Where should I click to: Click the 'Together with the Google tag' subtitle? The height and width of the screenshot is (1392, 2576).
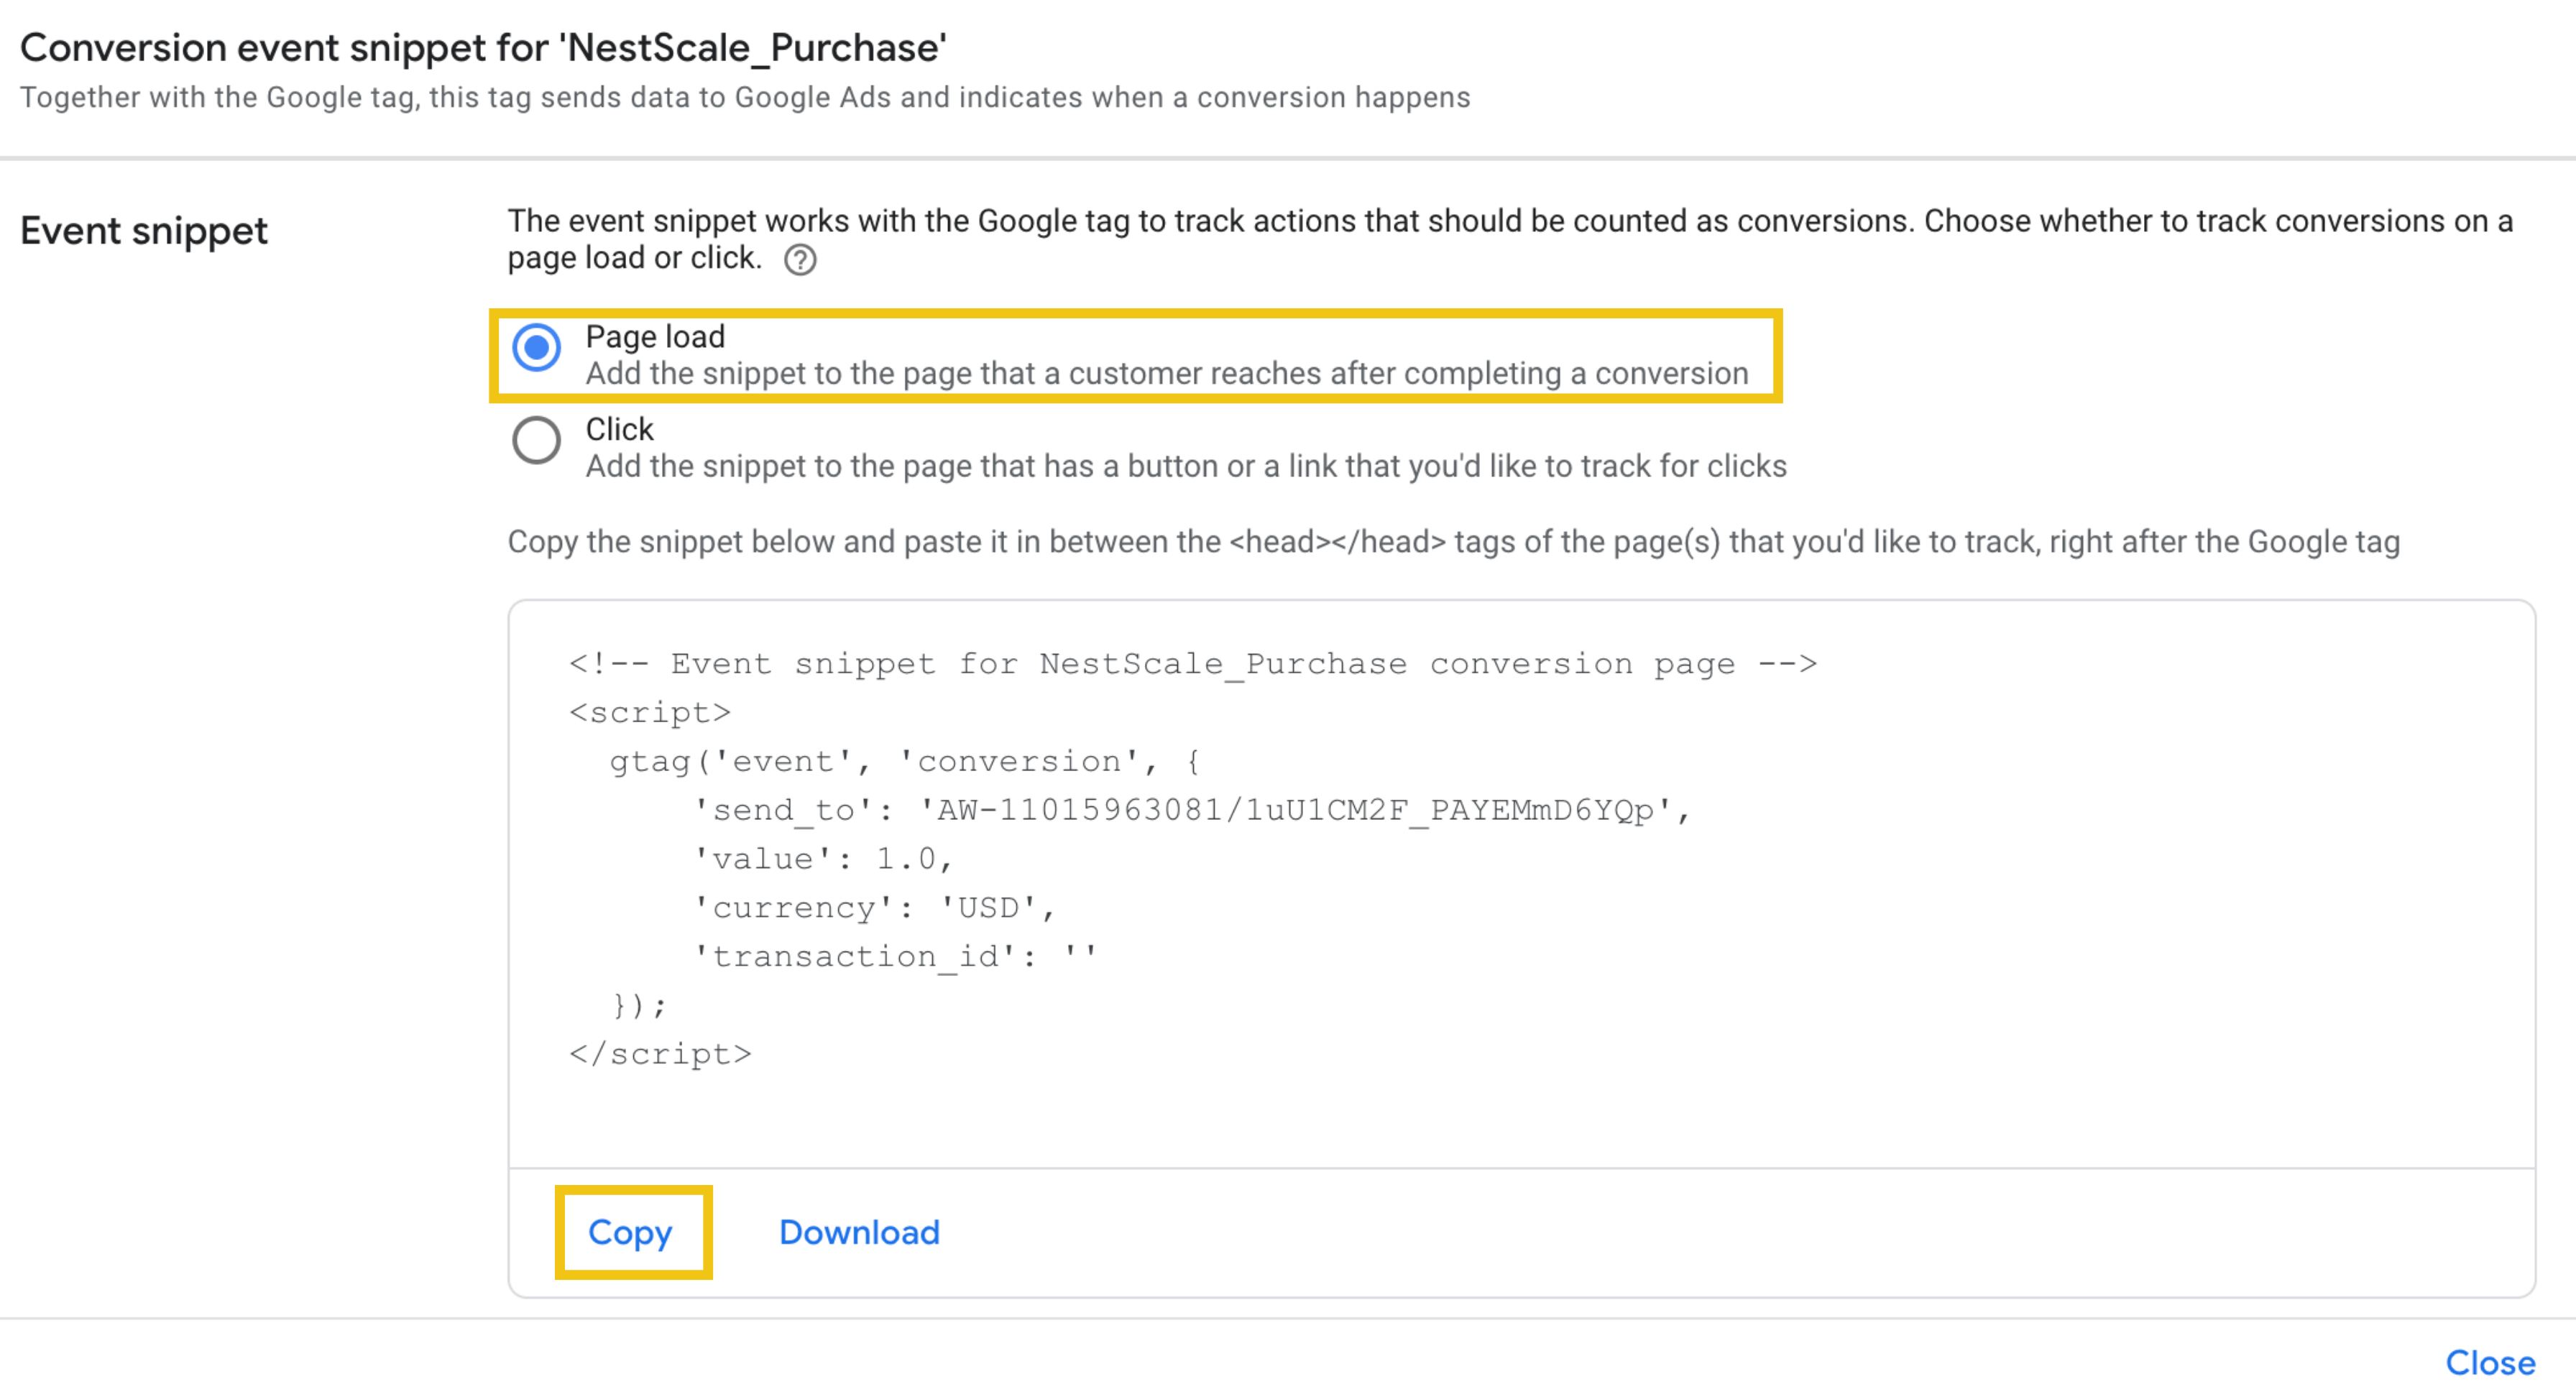point(745,97)
